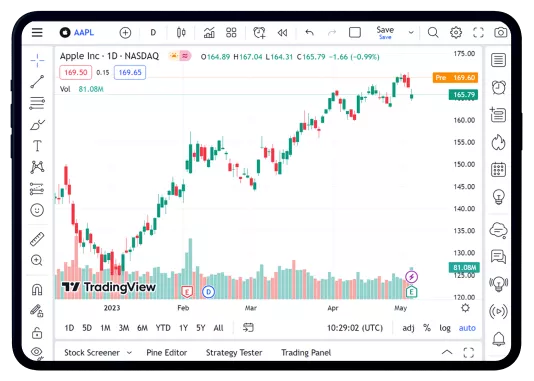Toggle stay in drawing mode
Image resolution: width=534 pixels, height=381 pixels.
pos(37,311)
